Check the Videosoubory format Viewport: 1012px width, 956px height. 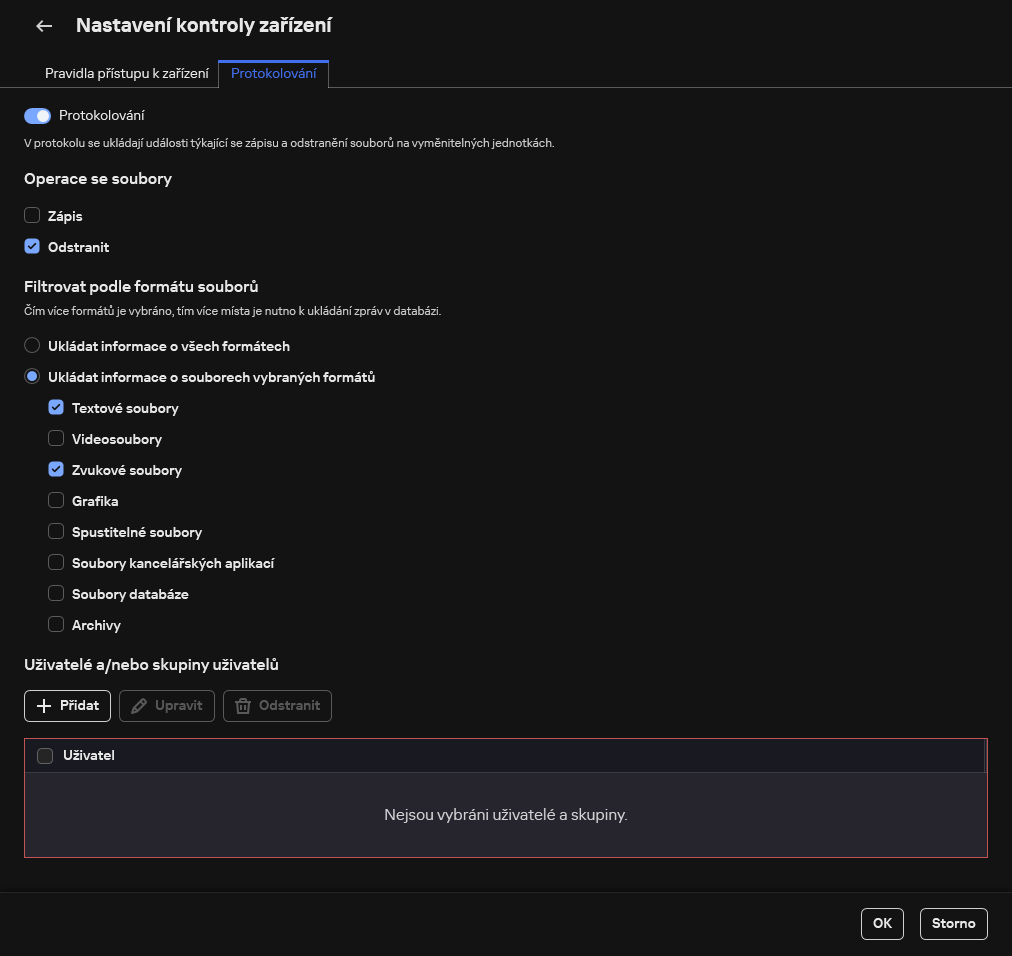point(56,438)
